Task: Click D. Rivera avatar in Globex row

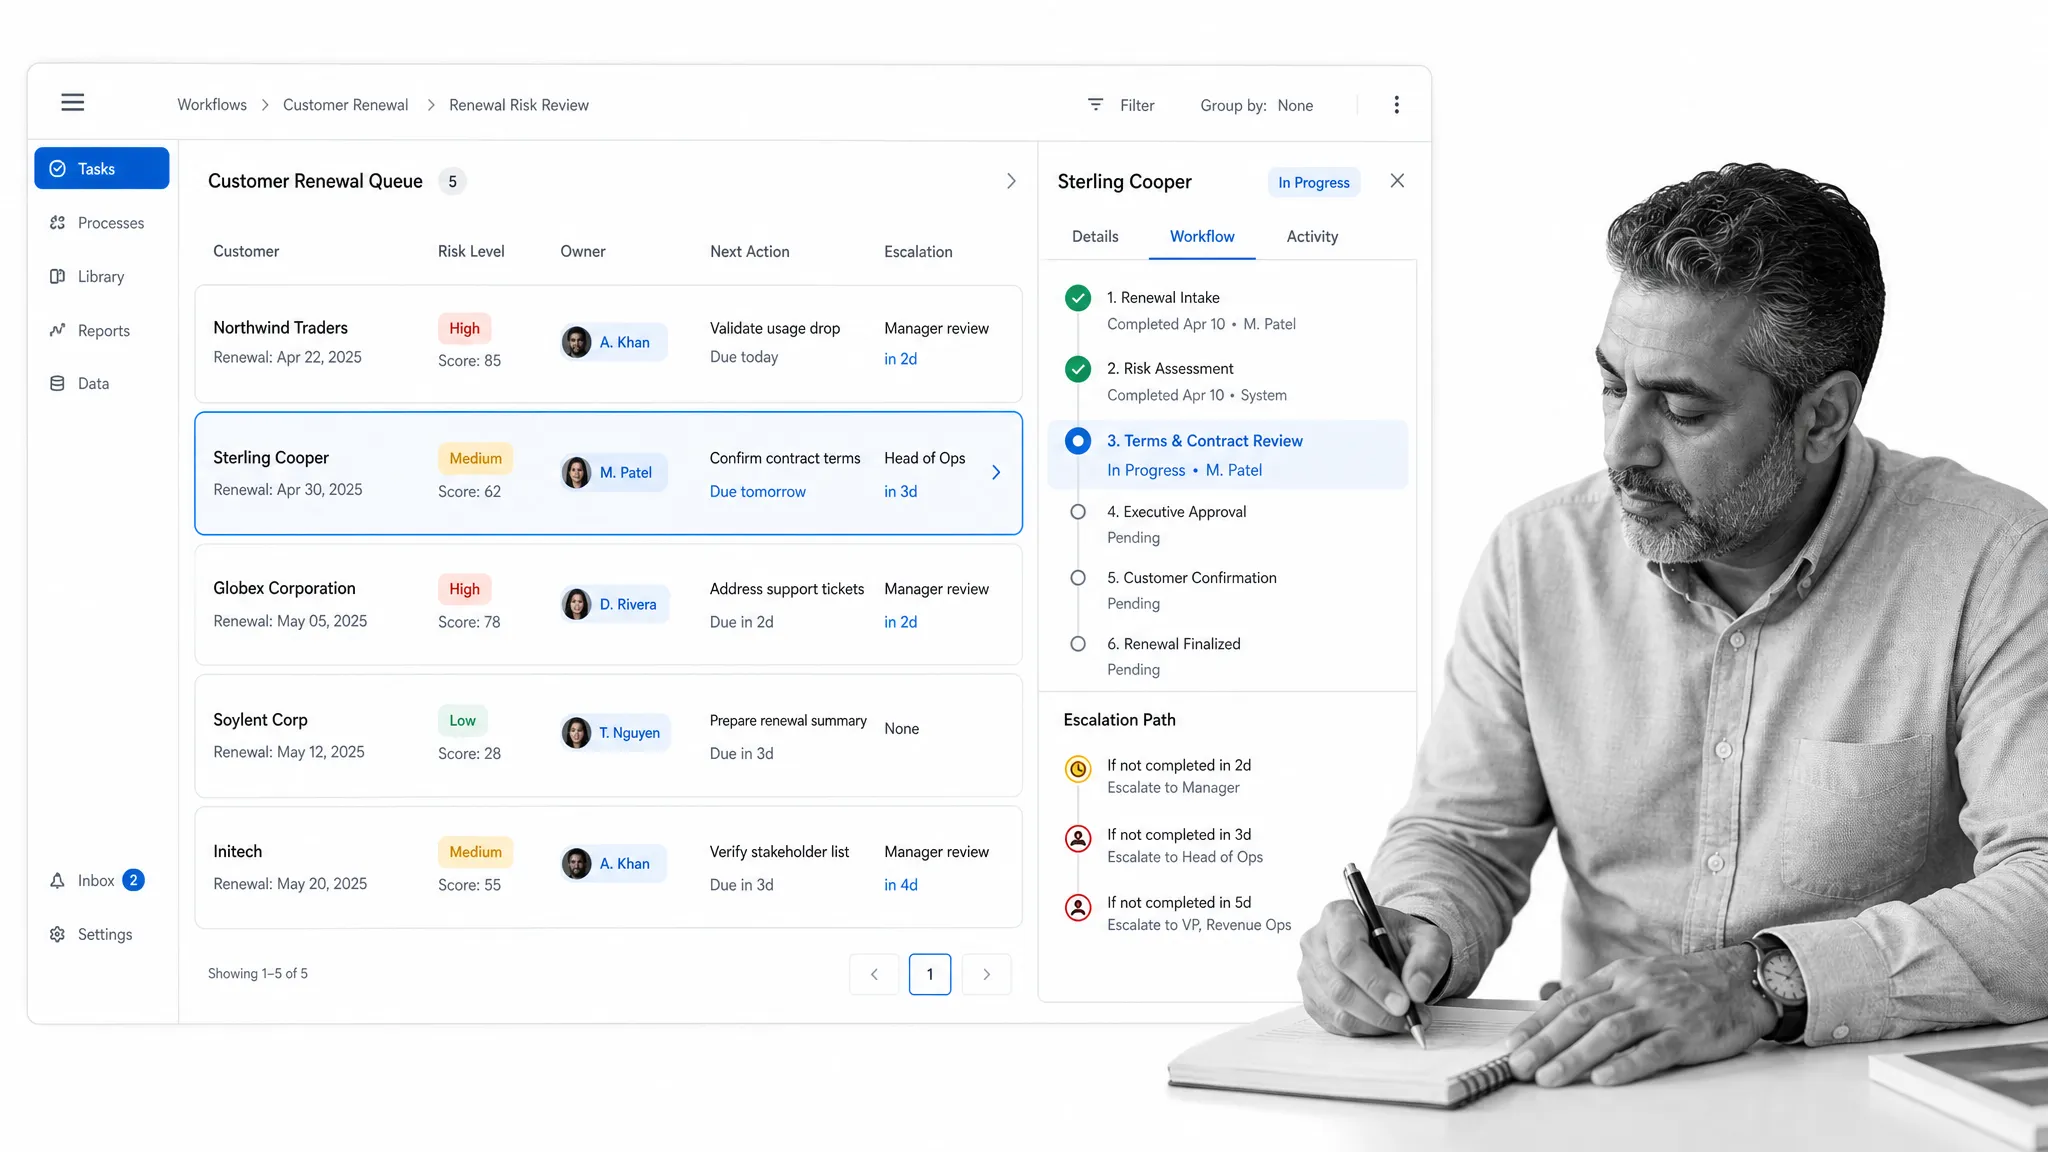Action: click(576, 604)
